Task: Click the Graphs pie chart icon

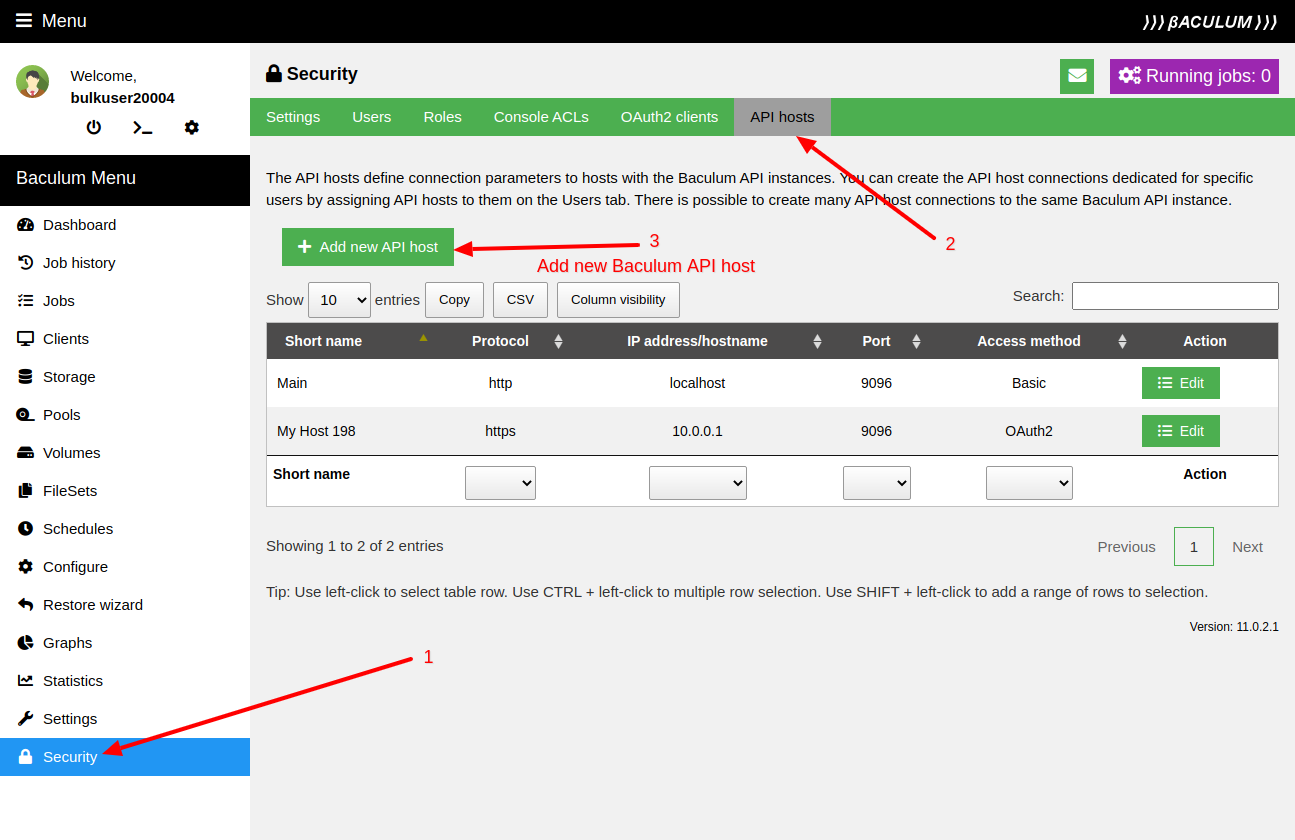Action: (25, 643)
